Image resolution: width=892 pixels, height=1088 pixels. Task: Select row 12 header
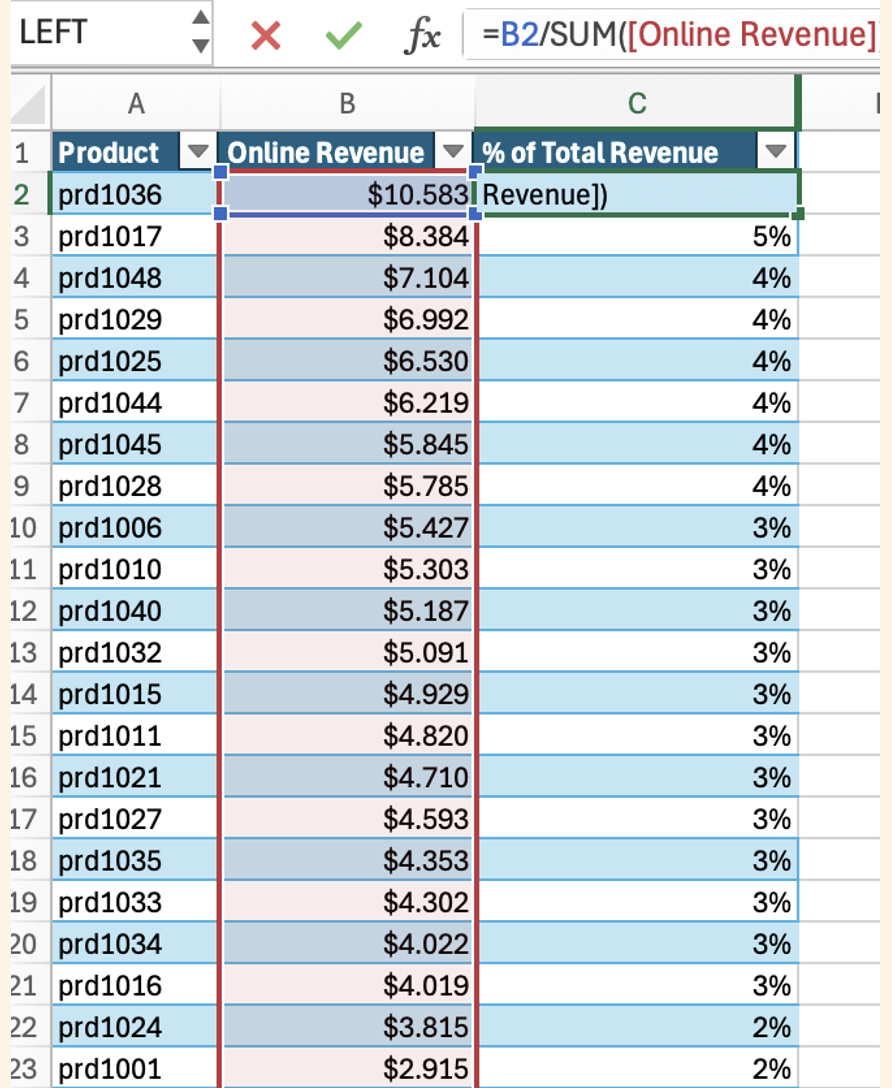click(24, 611)
